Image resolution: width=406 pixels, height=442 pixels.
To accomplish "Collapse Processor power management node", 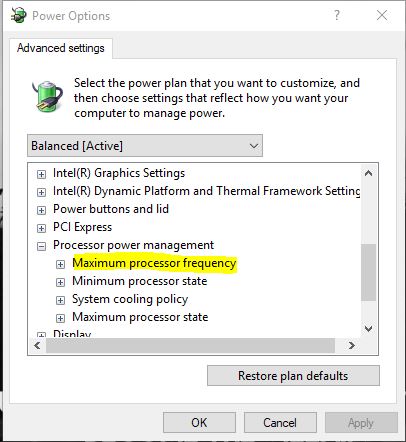I will 41,246.
